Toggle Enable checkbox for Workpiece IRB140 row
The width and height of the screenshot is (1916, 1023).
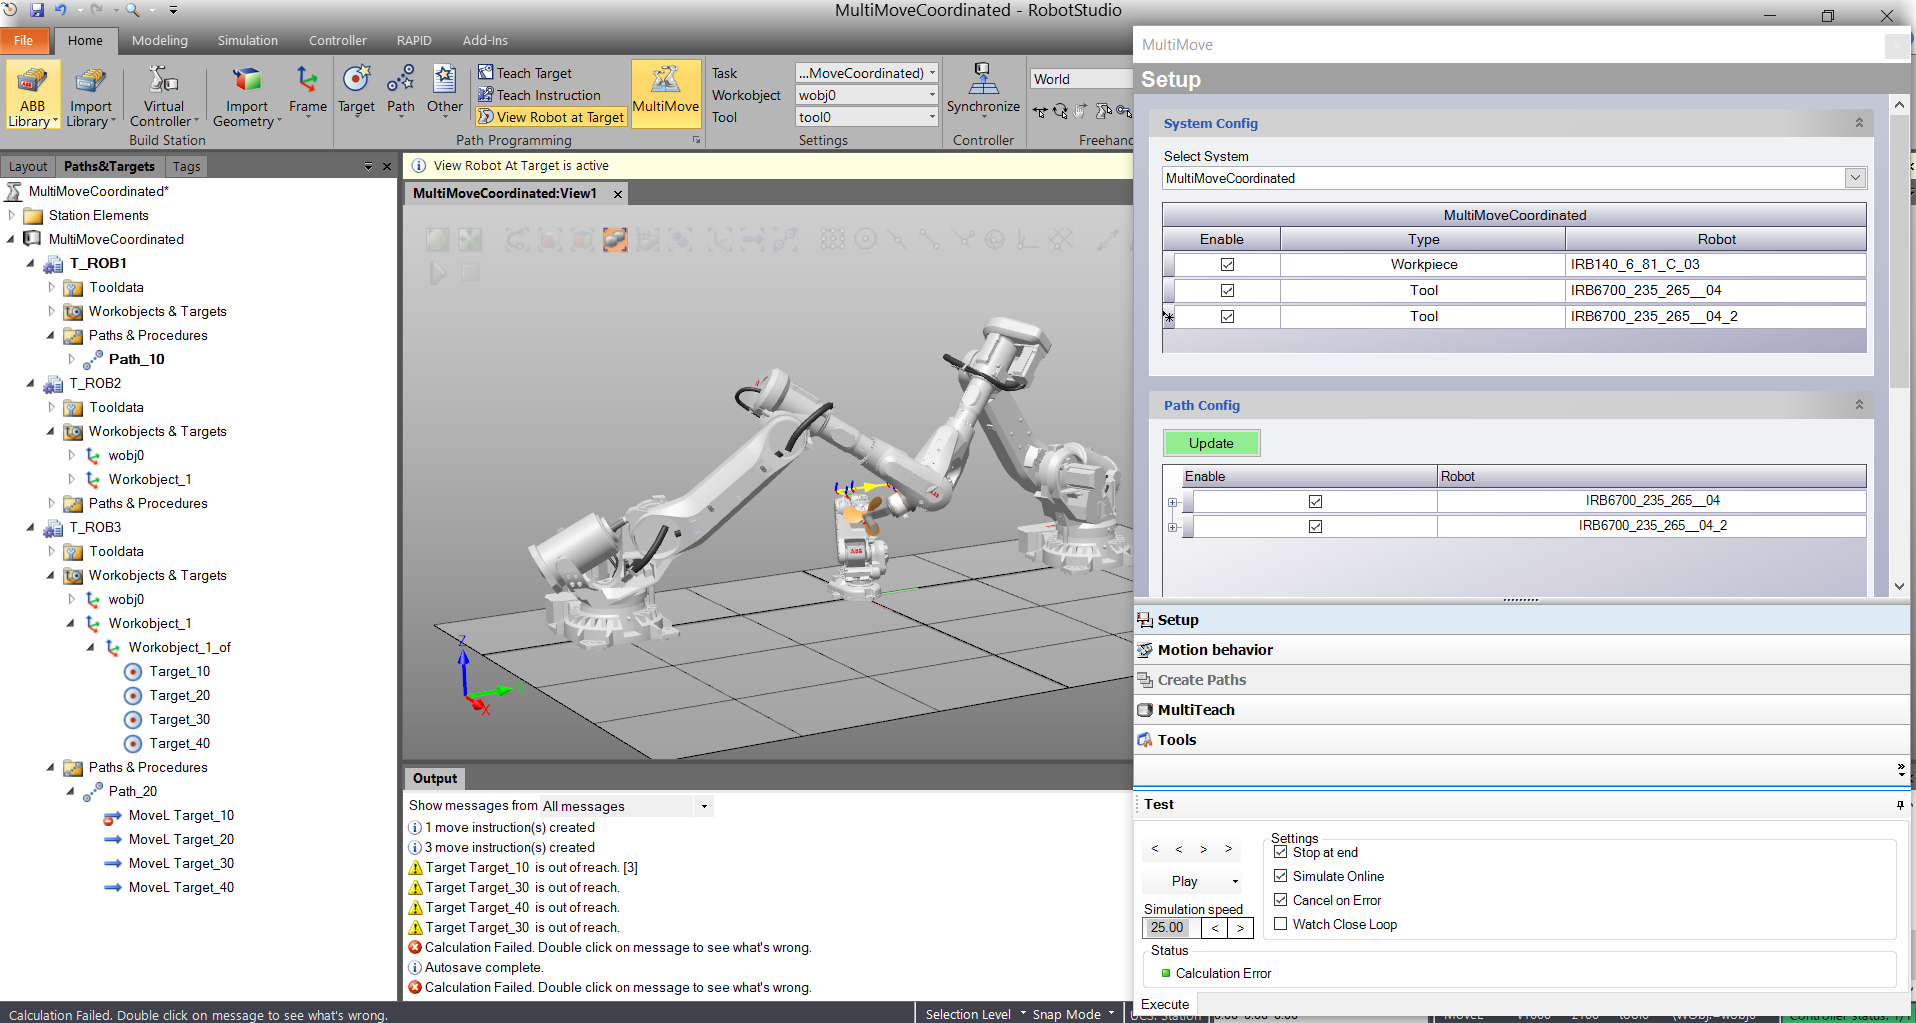tap(1227, 265)
